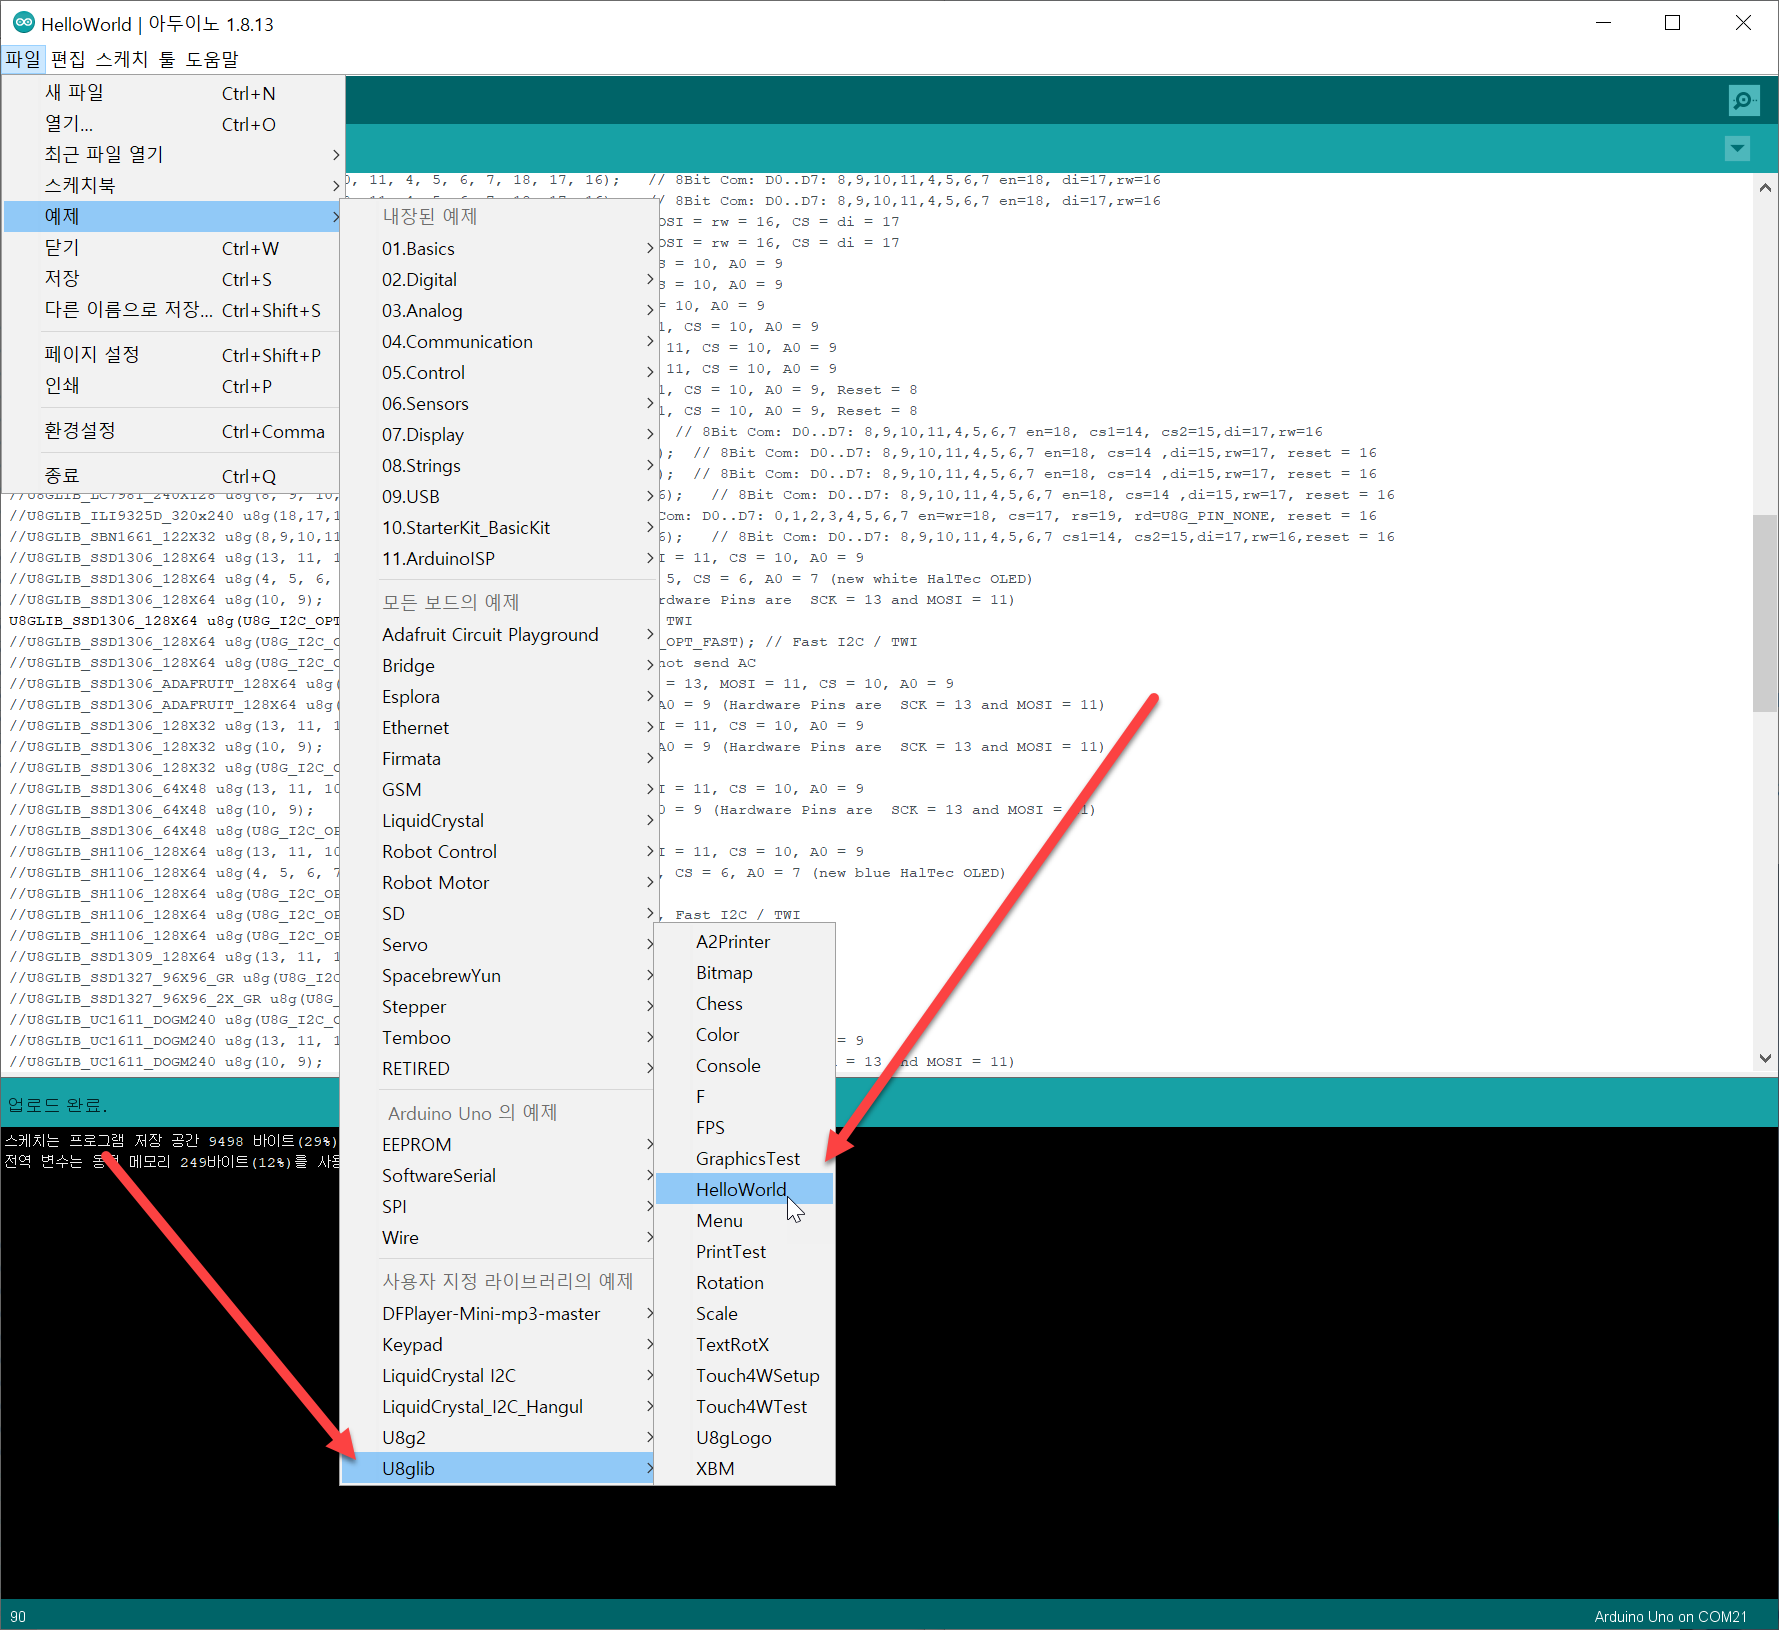The height and width of the screenshot is (1630, 1779).
Task: Expand Firmata library examples
Action: [x=497, y=759]
